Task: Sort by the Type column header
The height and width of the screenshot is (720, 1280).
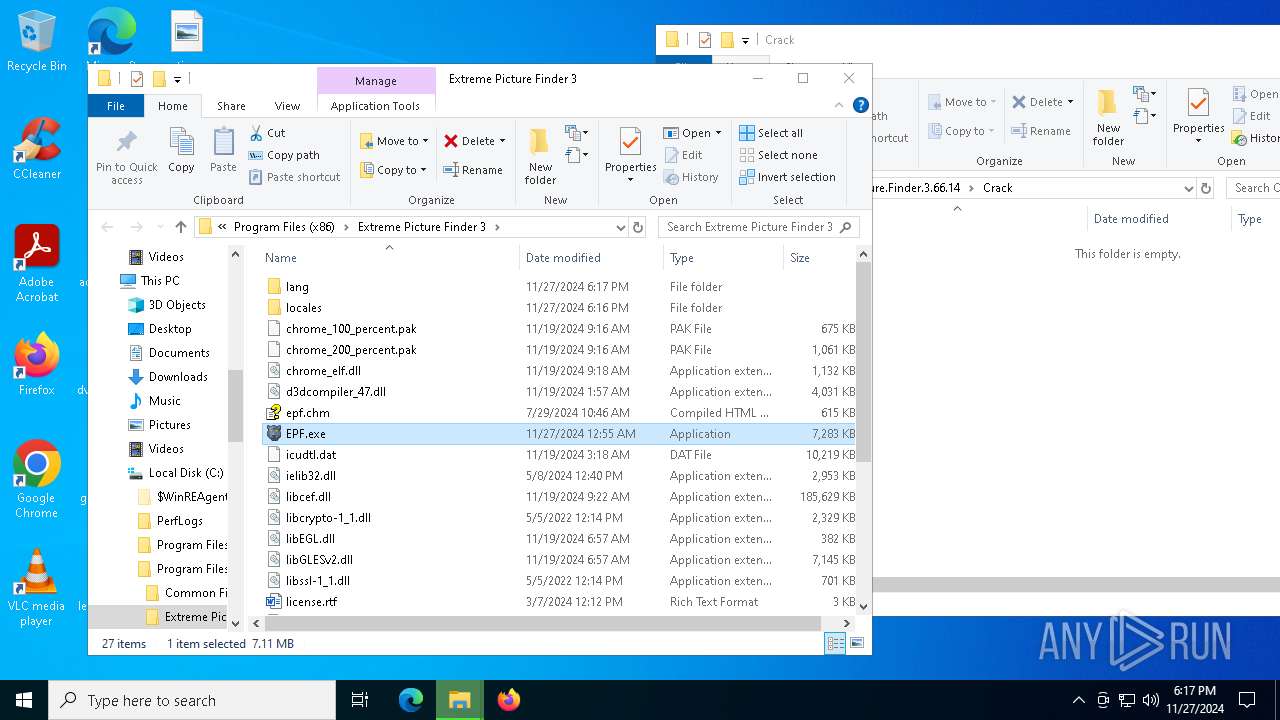Action: 722,258
